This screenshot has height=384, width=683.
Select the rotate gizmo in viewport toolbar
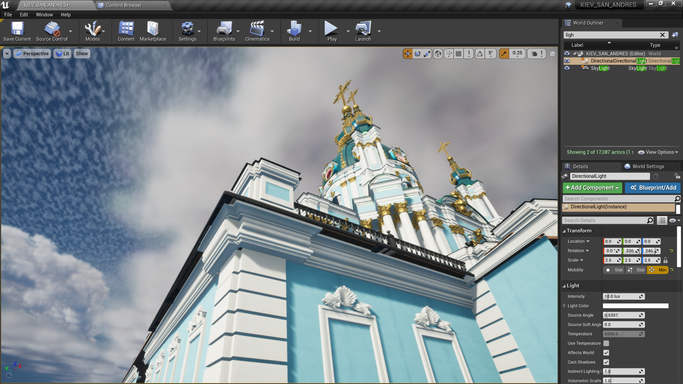[417, 54]
